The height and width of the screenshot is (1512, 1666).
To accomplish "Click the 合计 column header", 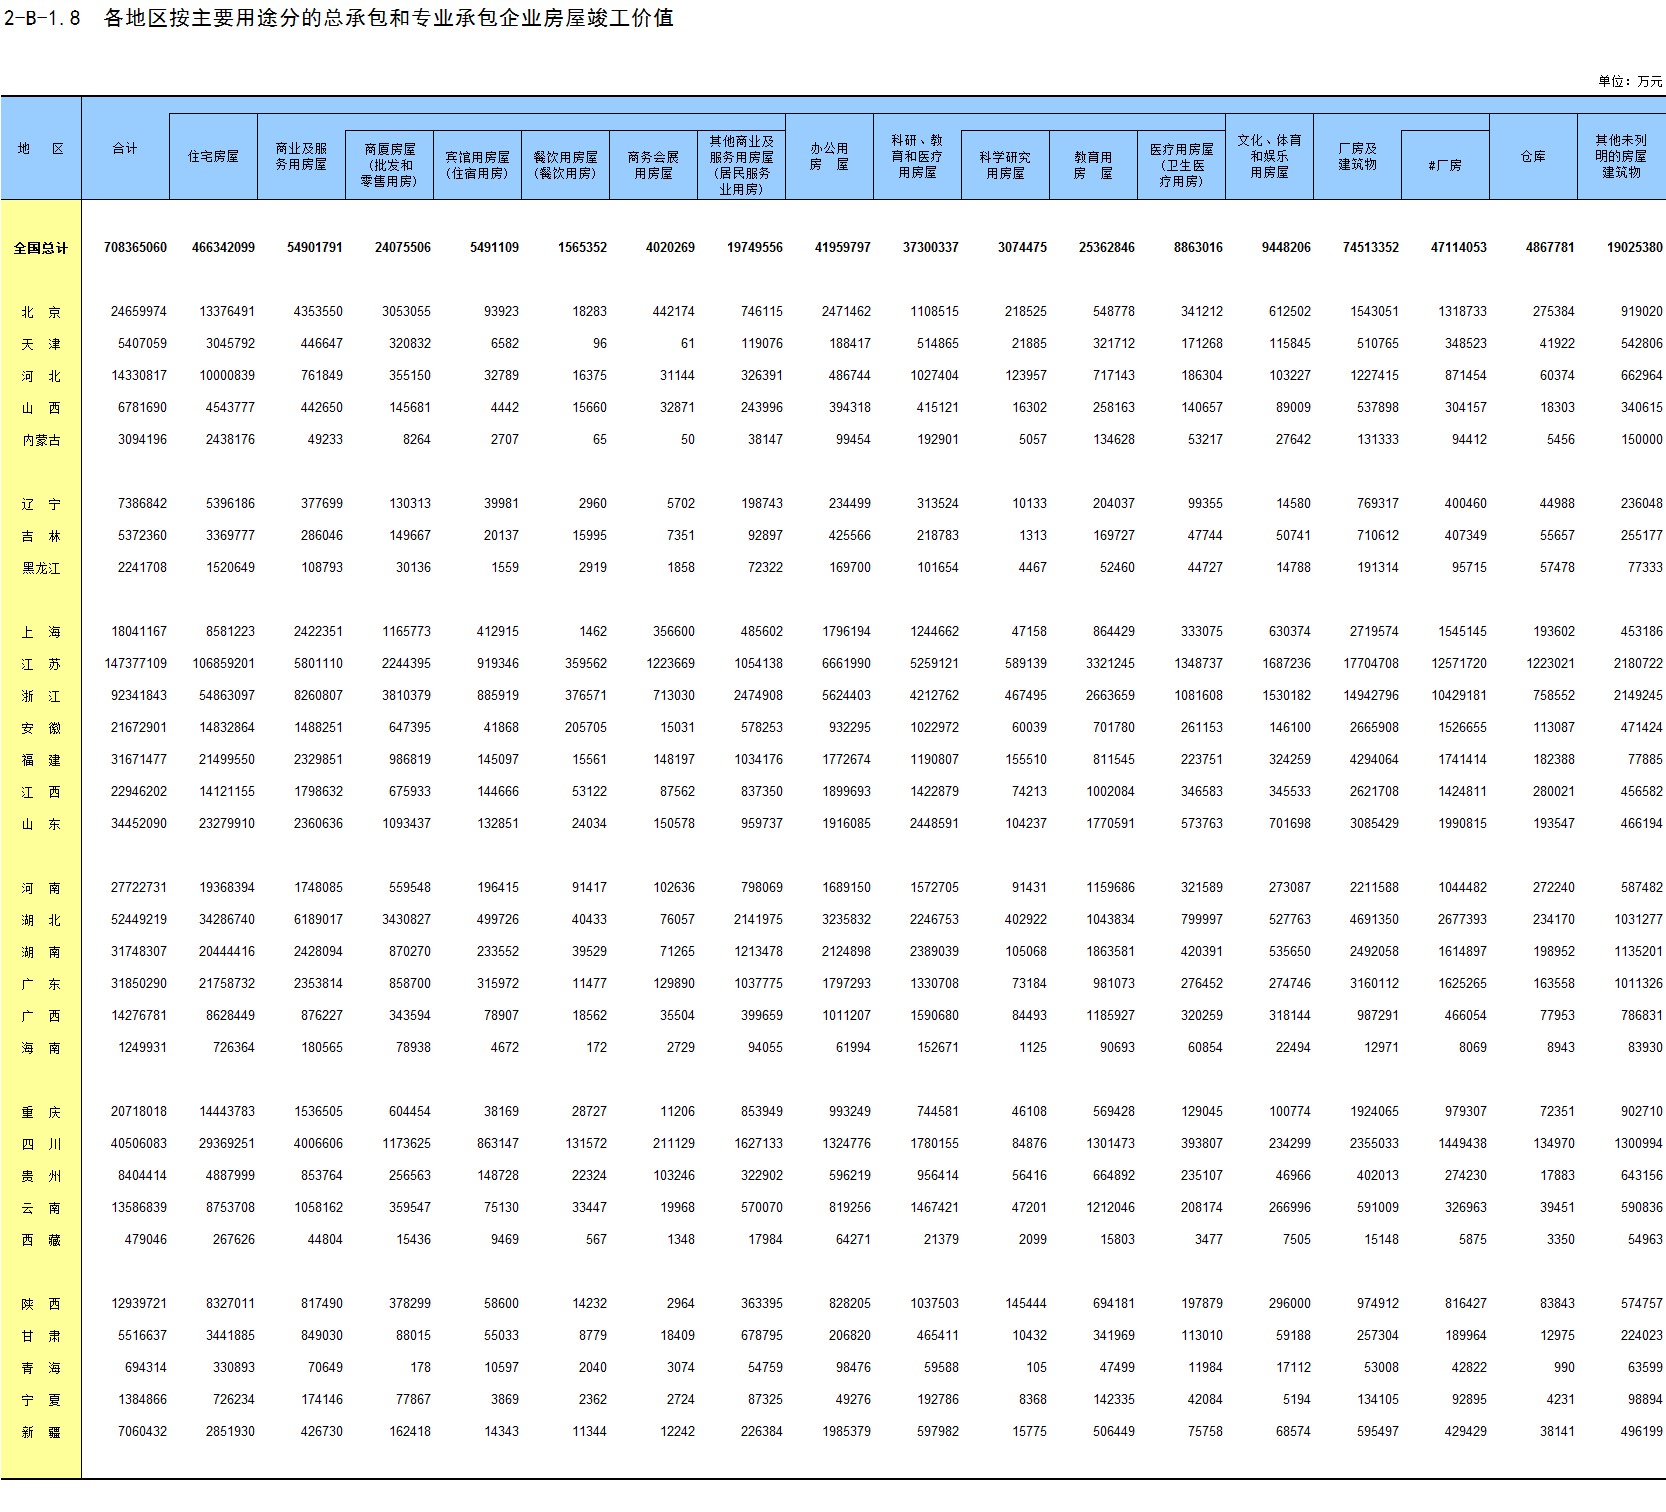I will pyautogui.click(x=125, y=148).
